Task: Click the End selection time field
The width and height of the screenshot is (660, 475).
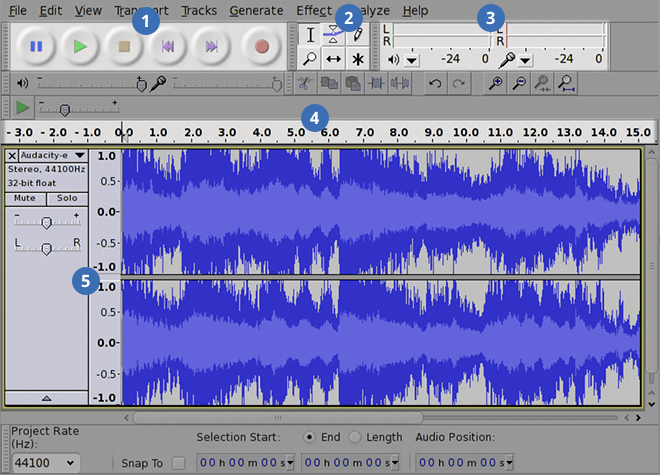Action: pyautogui.click(x=350, y=463)
